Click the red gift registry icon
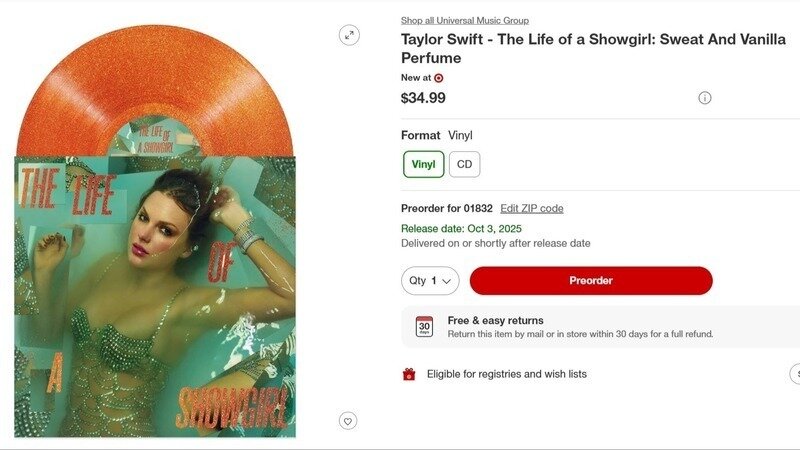800x450 pixels. tap(409, 374)
